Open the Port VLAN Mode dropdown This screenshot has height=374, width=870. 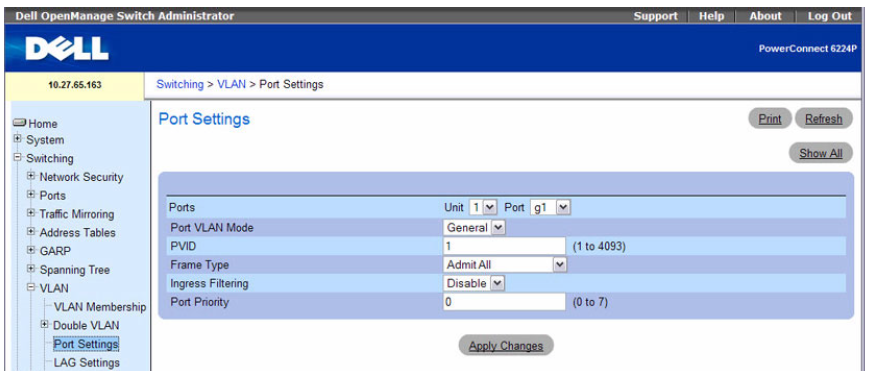[474, 227]
